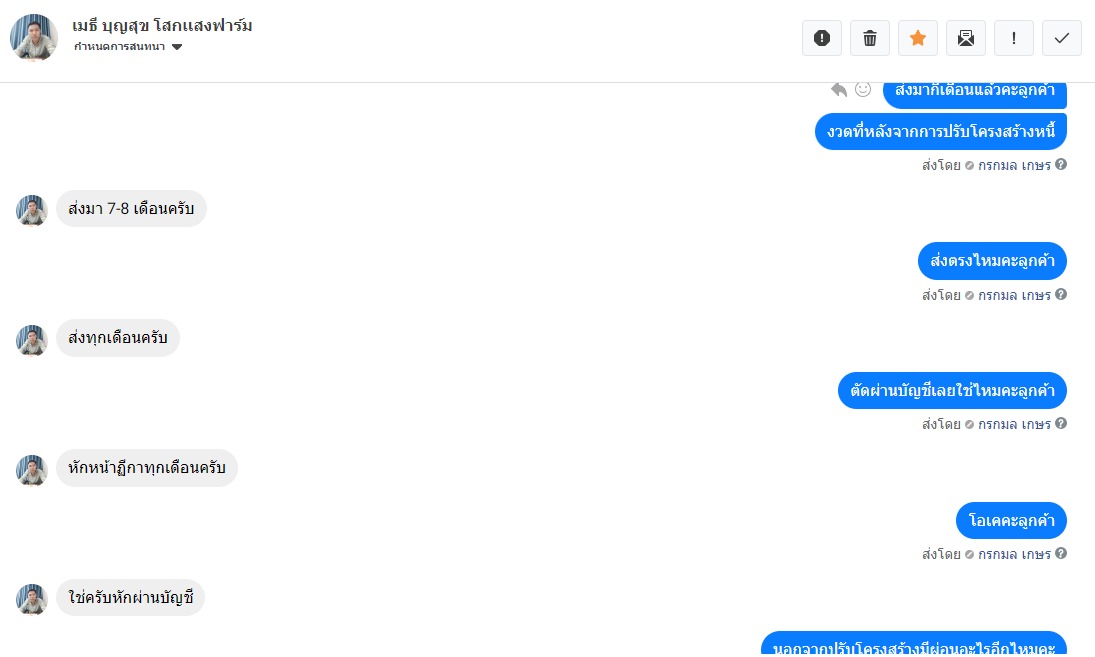Viewport: 1095px width, 657px height.
Task: Select message หักหน้าฏีกาทุกเดือนครับ
Action: 147,468
